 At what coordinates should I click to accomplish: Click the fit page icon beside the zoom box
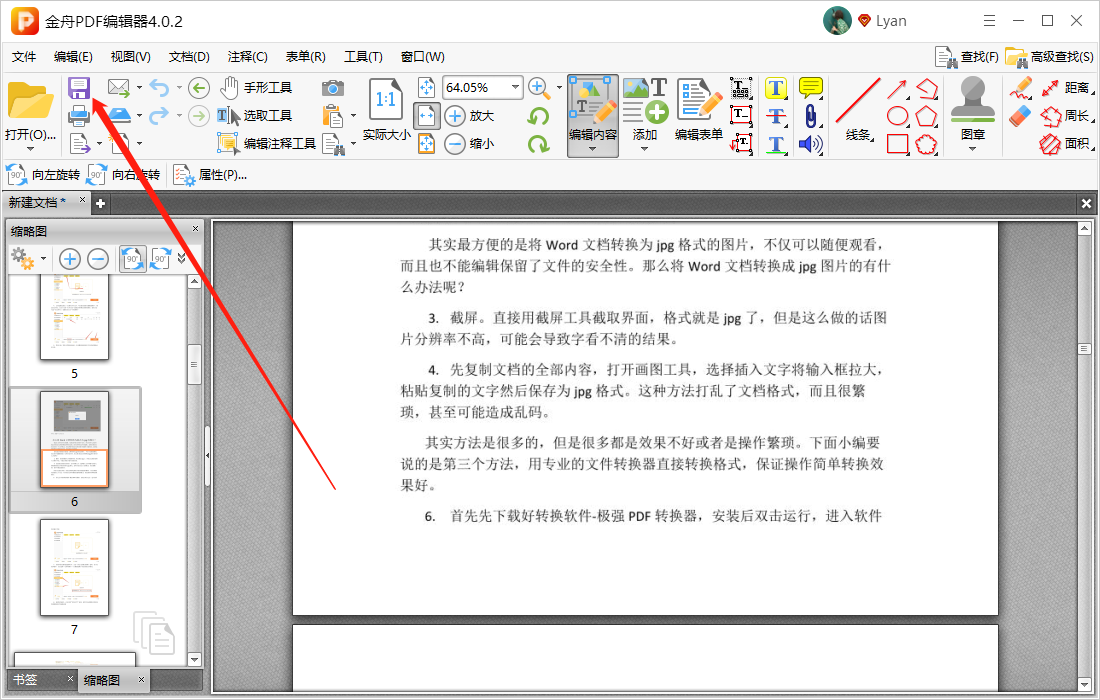(427, 88)
